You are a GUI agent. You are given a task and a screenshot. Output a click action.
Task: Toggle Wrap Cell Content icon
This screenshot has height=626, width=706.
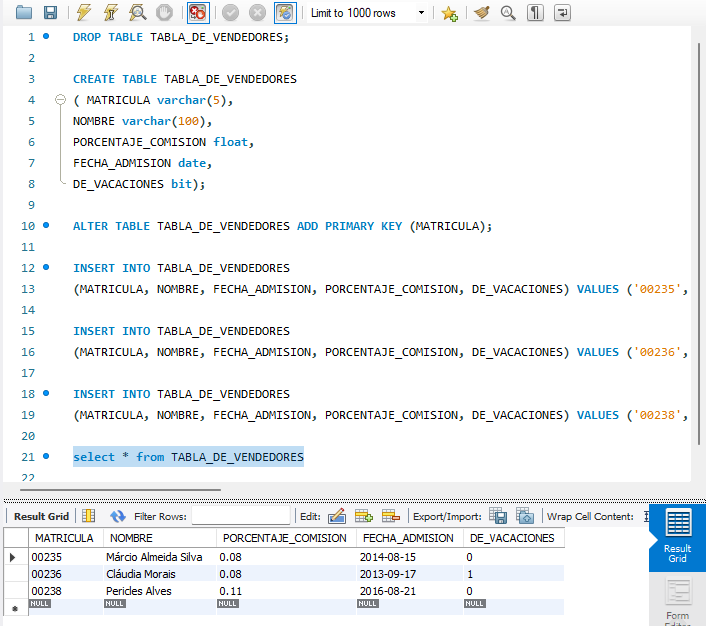(647, 516)
